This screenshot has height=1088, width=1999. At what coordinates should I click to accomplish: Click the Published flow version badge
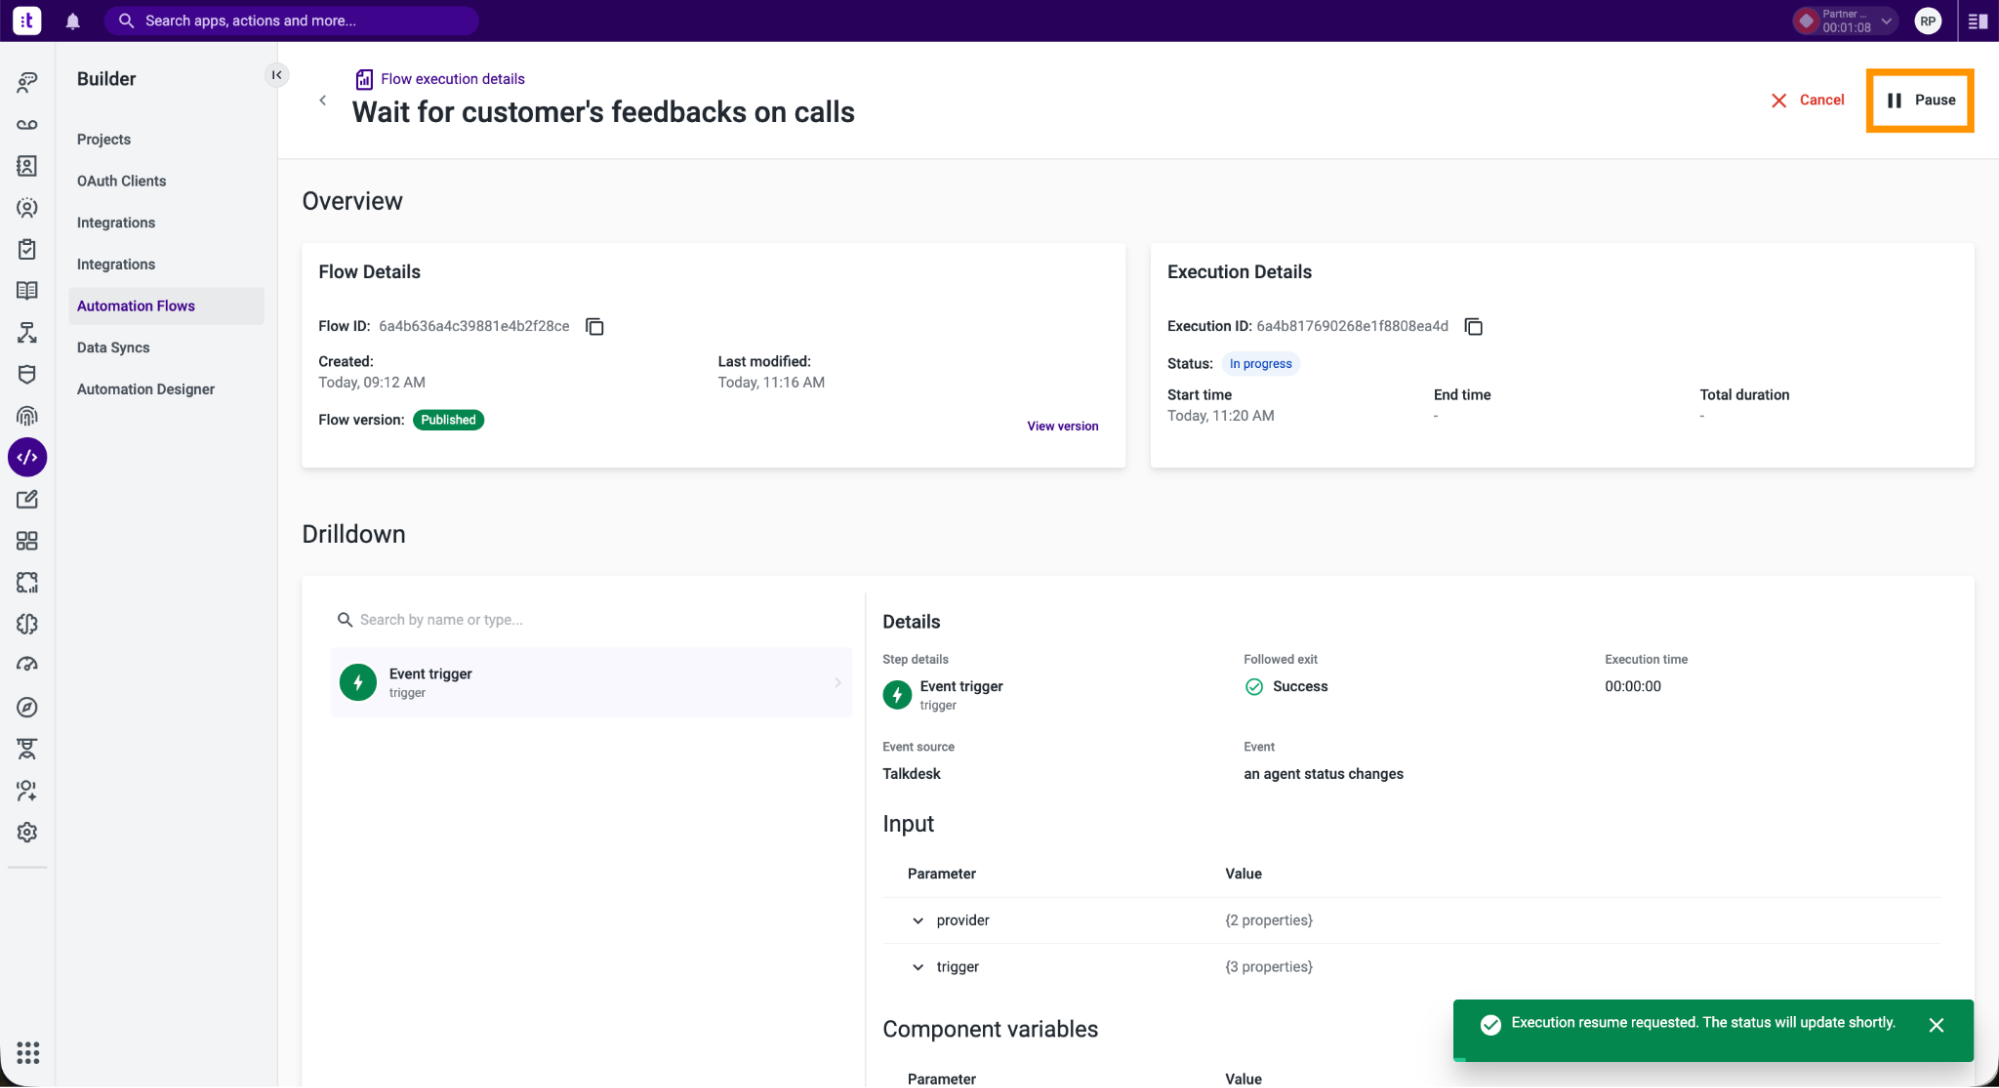[448, 420]
